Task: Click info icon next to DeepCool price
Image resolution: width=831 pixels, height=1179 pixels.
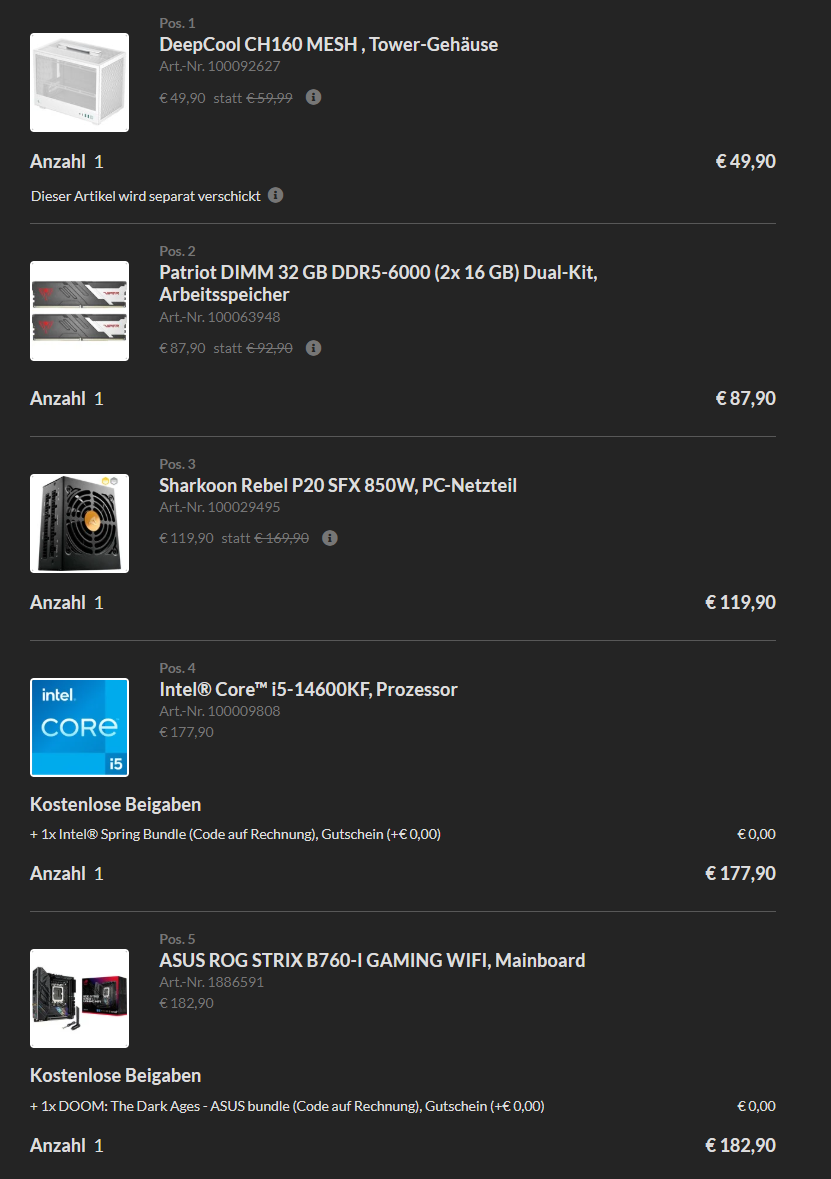Action: pos(314,97)
